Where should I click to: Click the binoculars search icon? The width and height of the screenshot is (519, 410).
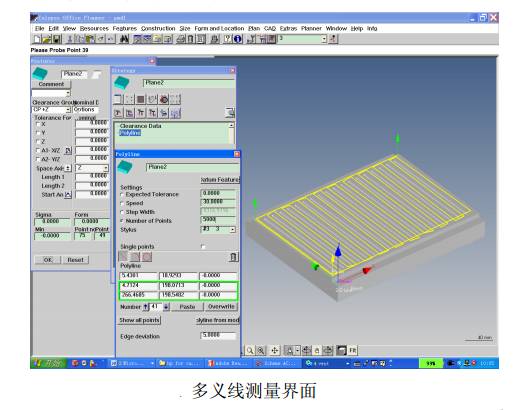pyautogui.click(x=124, y=39)
